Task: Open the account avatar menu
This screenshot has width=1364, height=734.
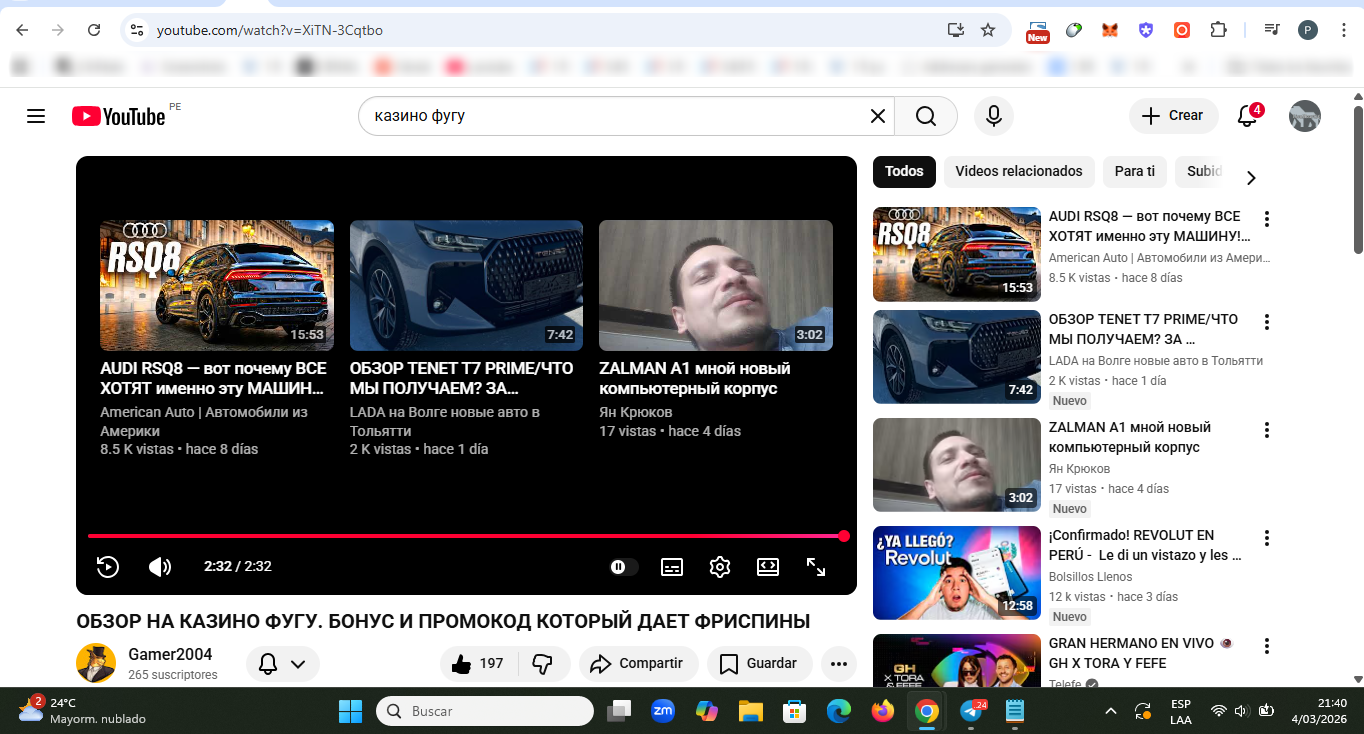Action: tap(1305, 116)
